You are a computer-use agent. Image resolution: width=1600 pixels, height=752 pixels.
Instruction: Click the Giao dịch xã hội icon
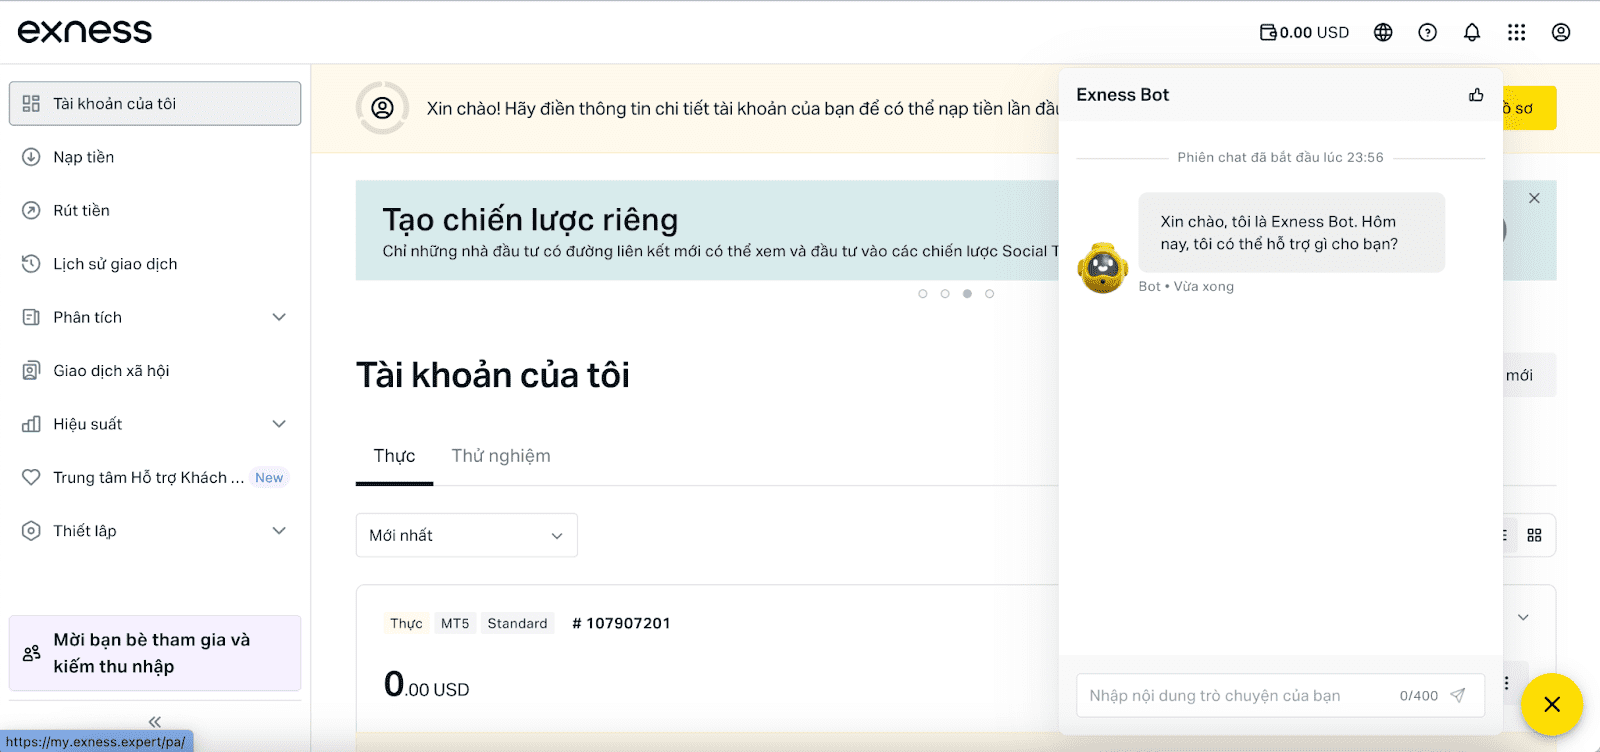(31, 371)
